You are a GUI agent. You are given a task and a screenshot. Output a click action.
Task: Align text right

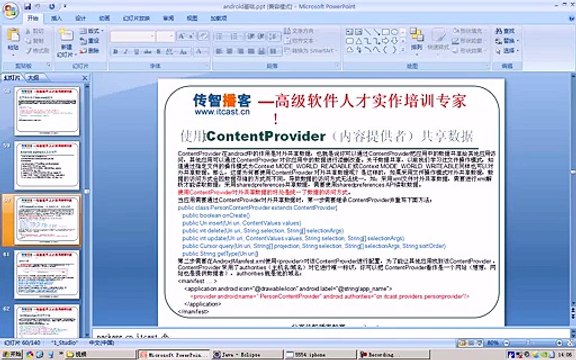point(240,51)
